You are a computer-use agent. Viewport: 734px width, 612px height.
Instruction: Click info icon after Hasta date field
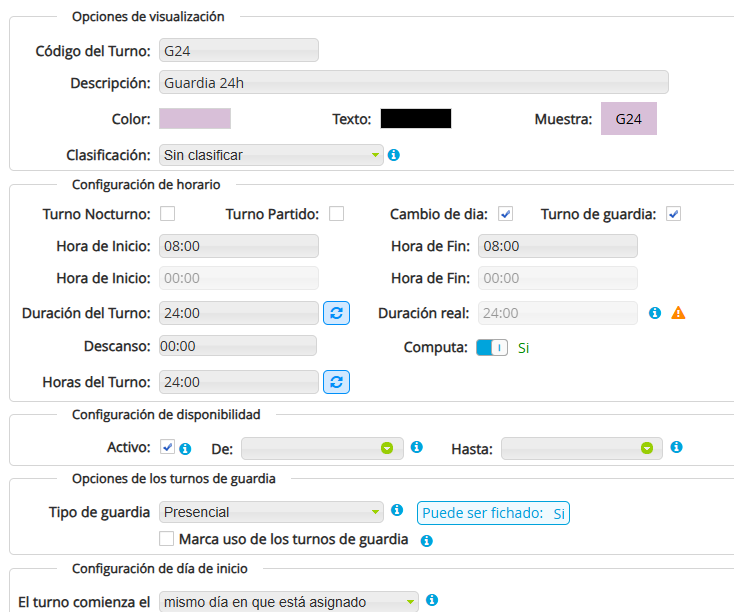[x=677, y=447]
